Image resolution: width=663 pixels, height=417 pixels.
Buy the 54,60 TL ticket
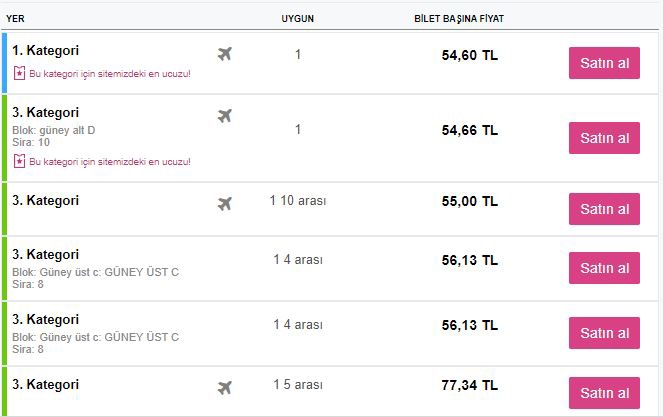(x=604, y=63)
